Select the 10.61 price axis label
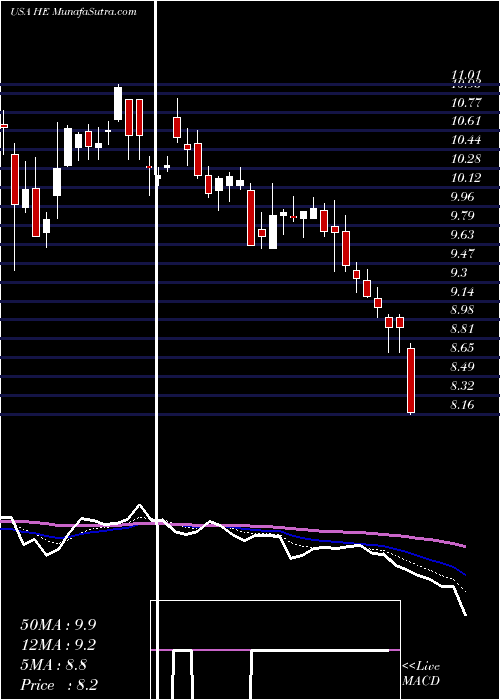Image resolution: width=500 pixels, height=700 pixels. (466, 121)
